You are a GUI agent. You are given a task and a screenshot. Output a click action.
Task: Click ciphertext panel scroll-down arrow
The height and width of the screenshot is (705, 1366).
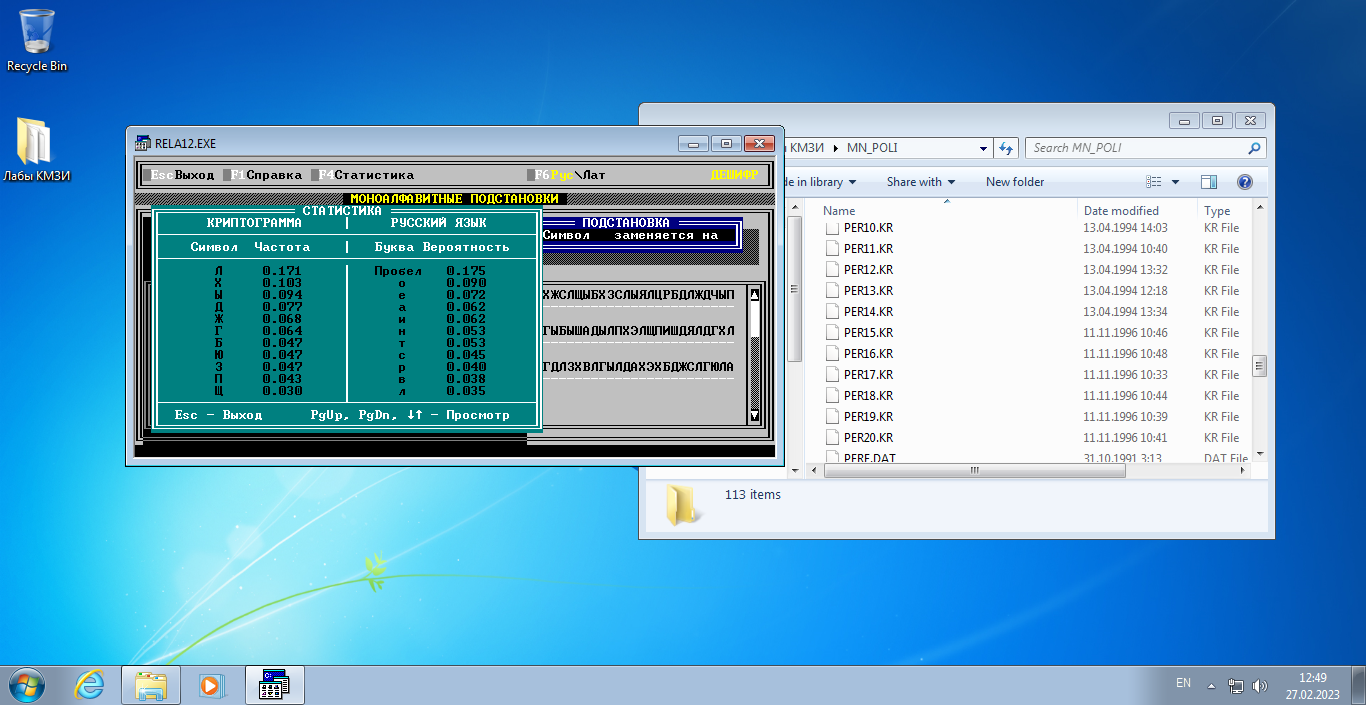pyautogui.click(x=754, y=415)
